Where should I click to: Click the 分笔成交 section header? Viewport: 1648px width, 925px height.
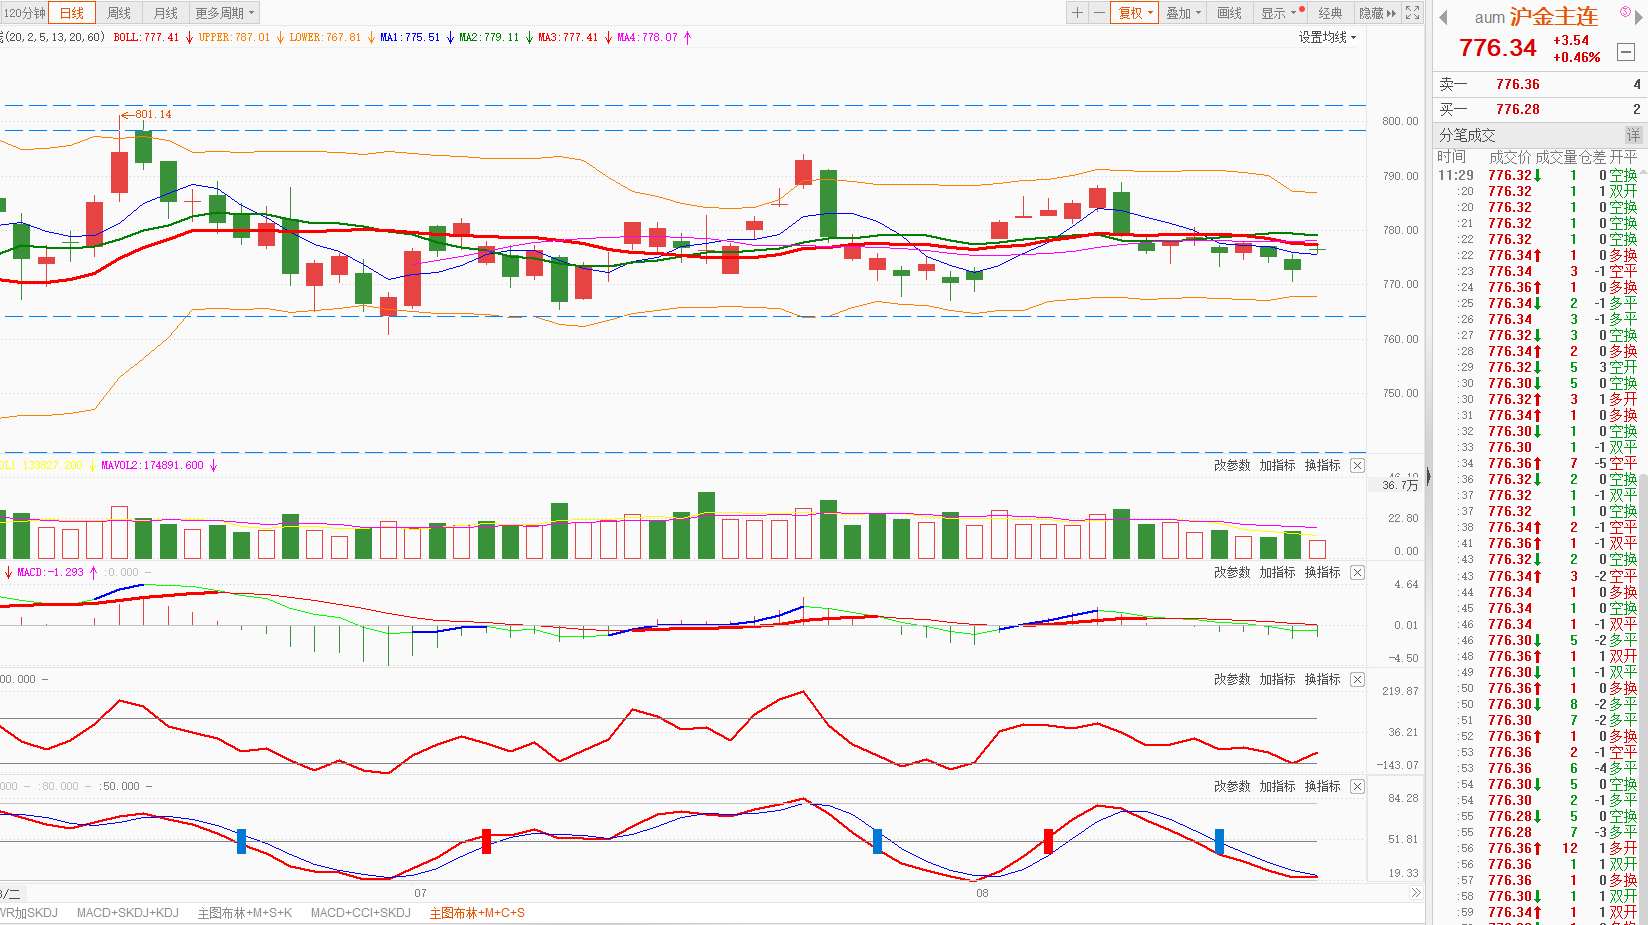[x=1467, y=135]
